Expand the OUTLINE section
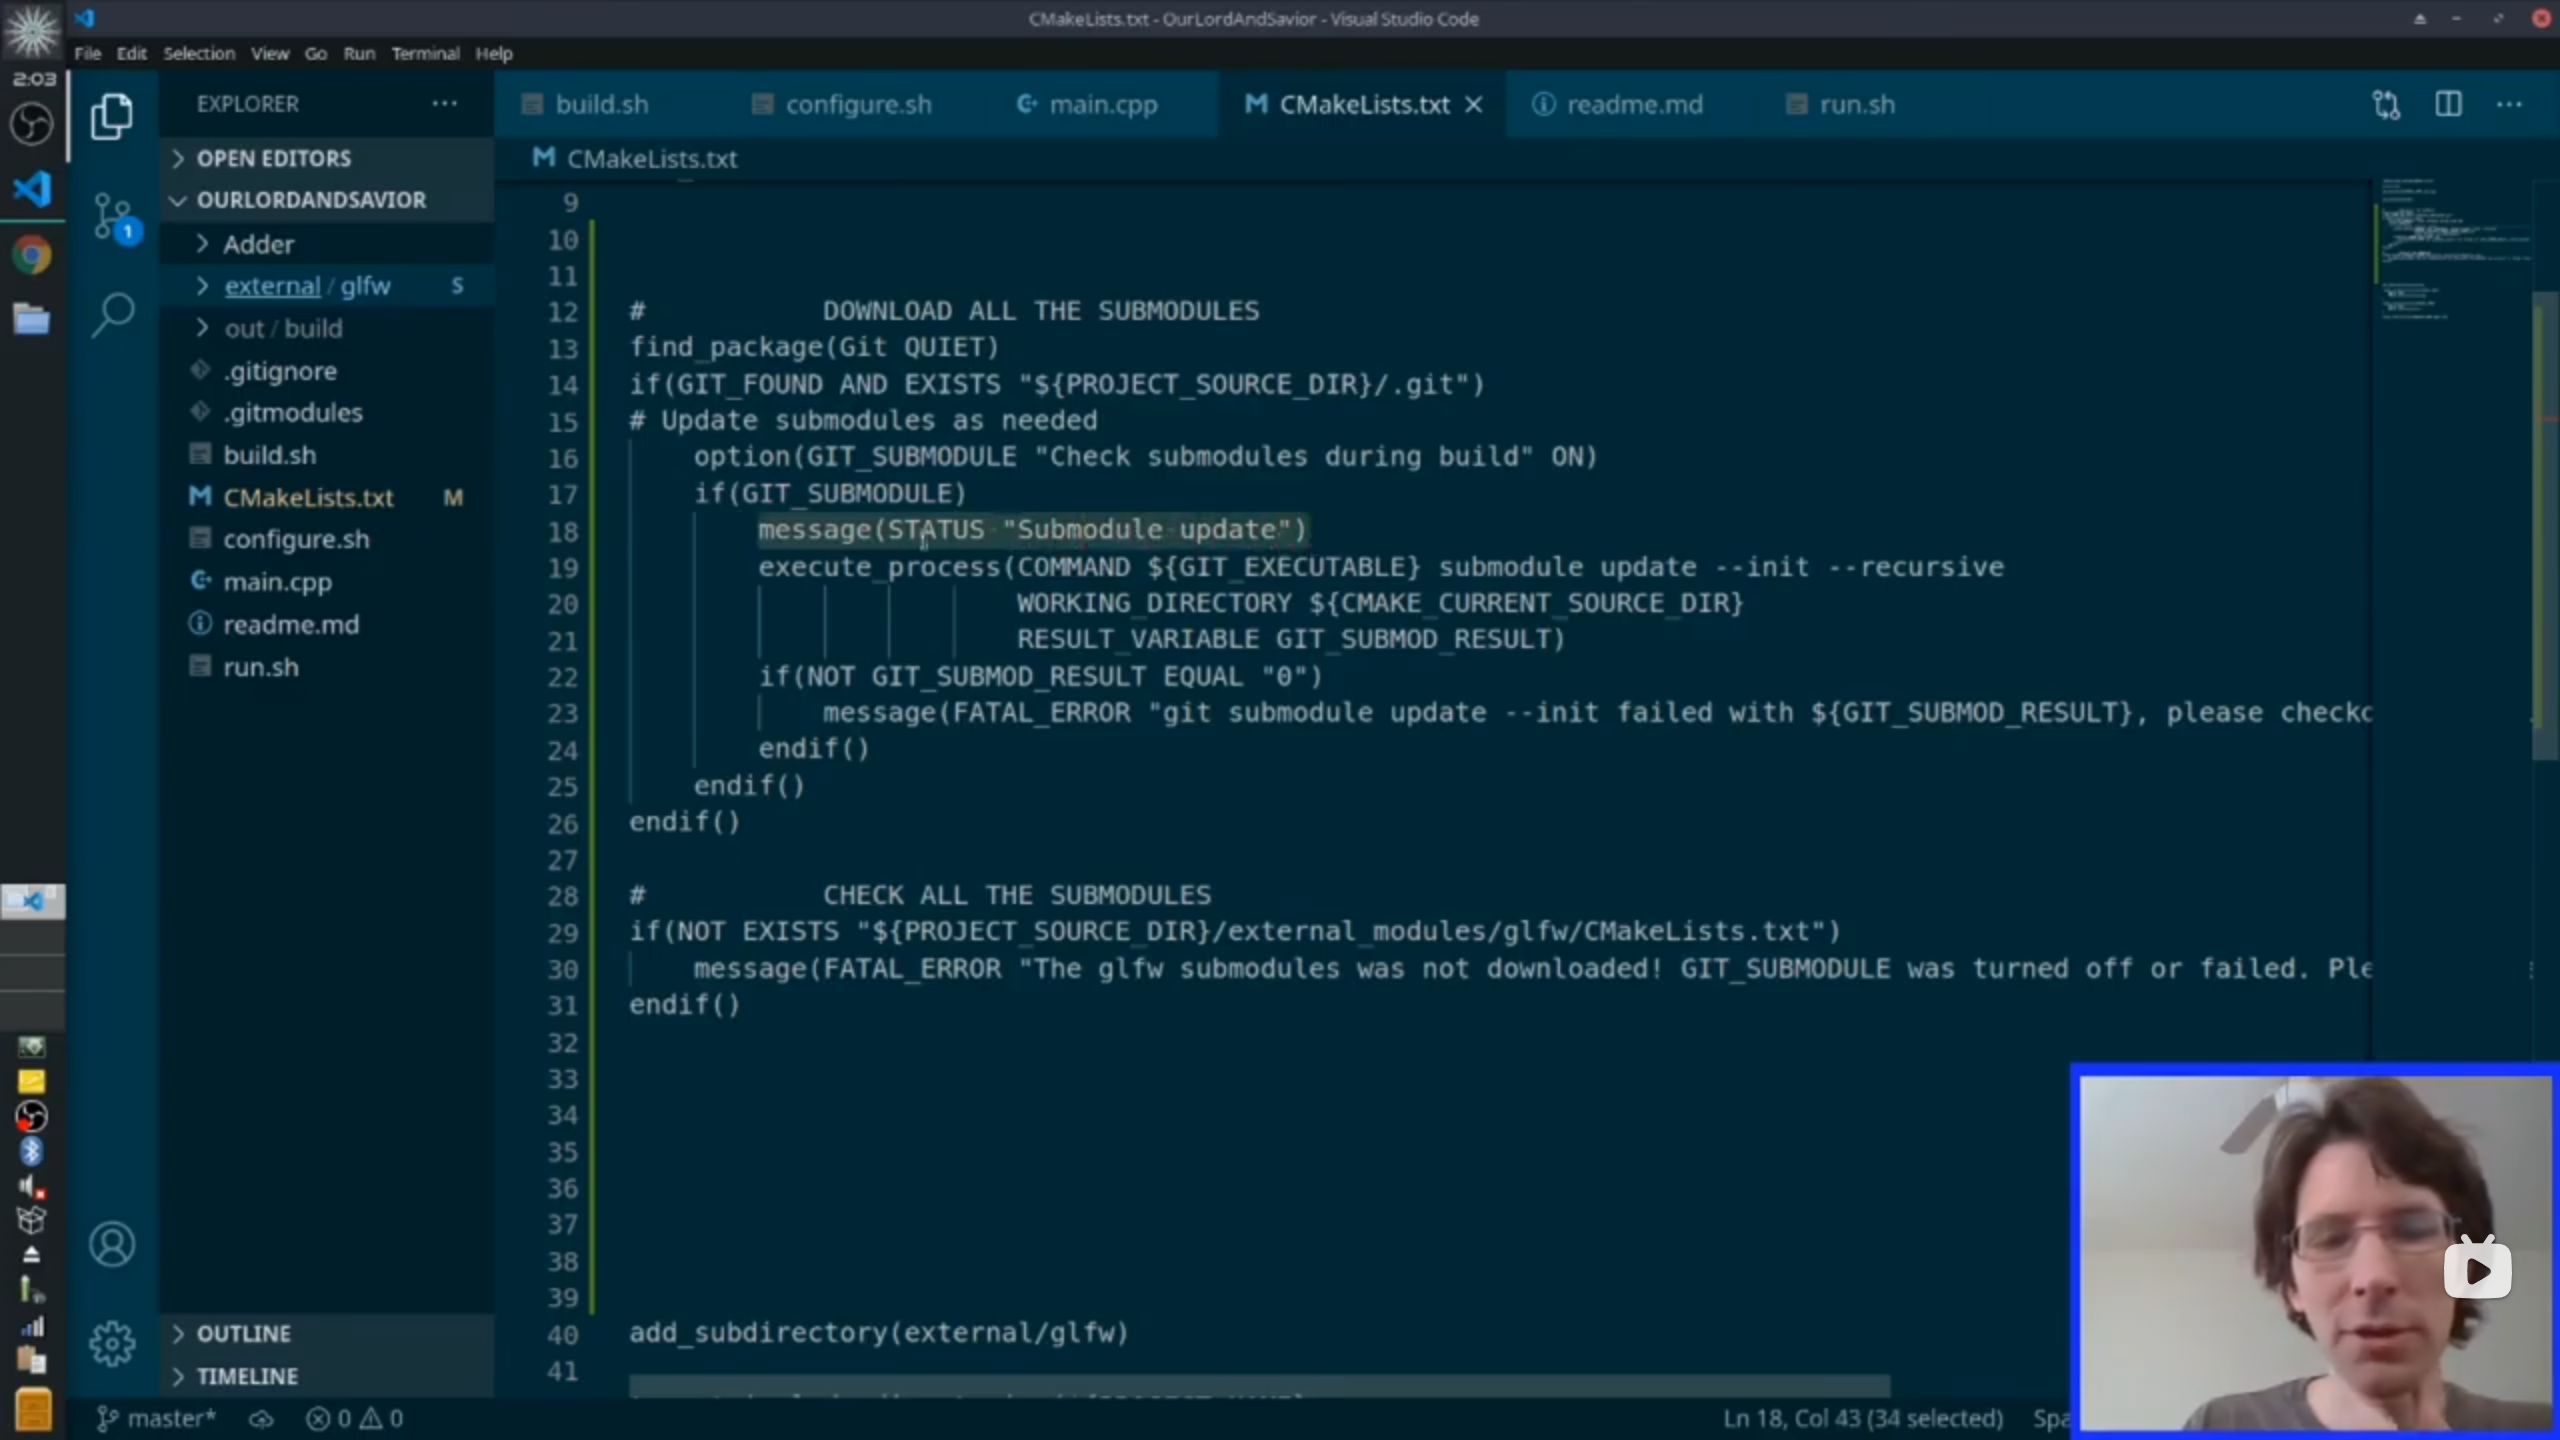The height and width of the screenshot is (1440, 2560). tap(327, 1333)
